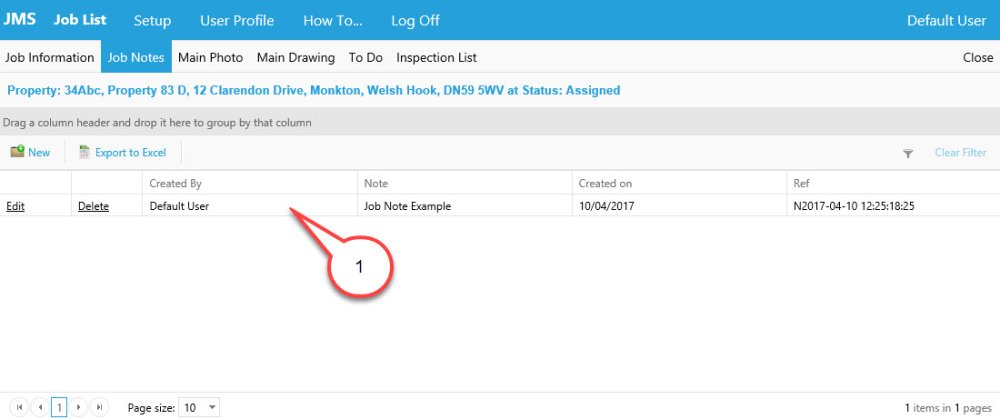Click the JMS logo text
The width and height of the screenshot is (1000, 419).
[x=20, y=19]
